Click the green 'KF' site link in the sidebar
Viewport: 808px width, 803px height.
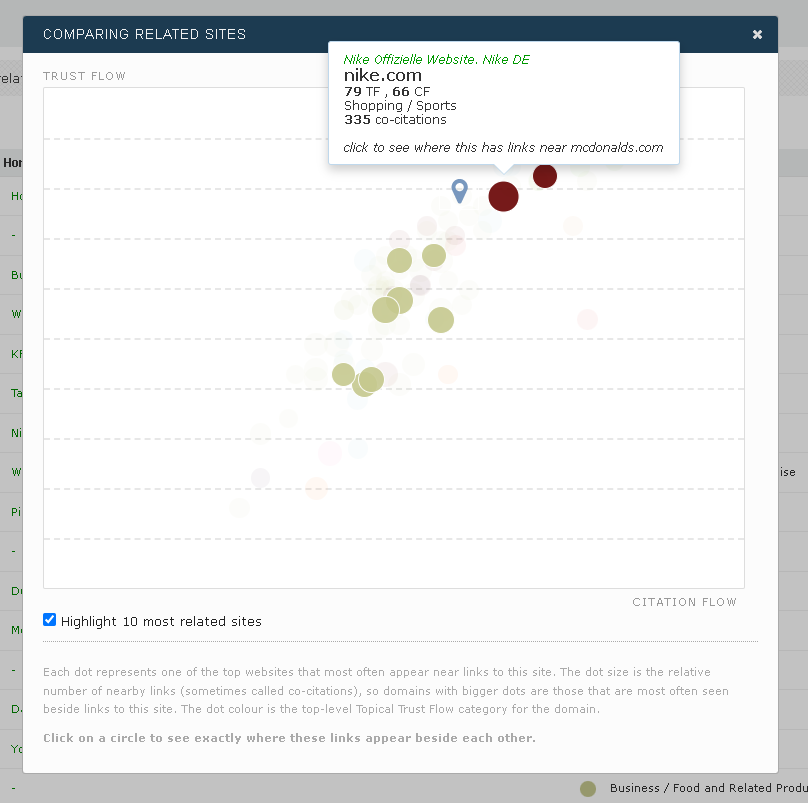14,353
